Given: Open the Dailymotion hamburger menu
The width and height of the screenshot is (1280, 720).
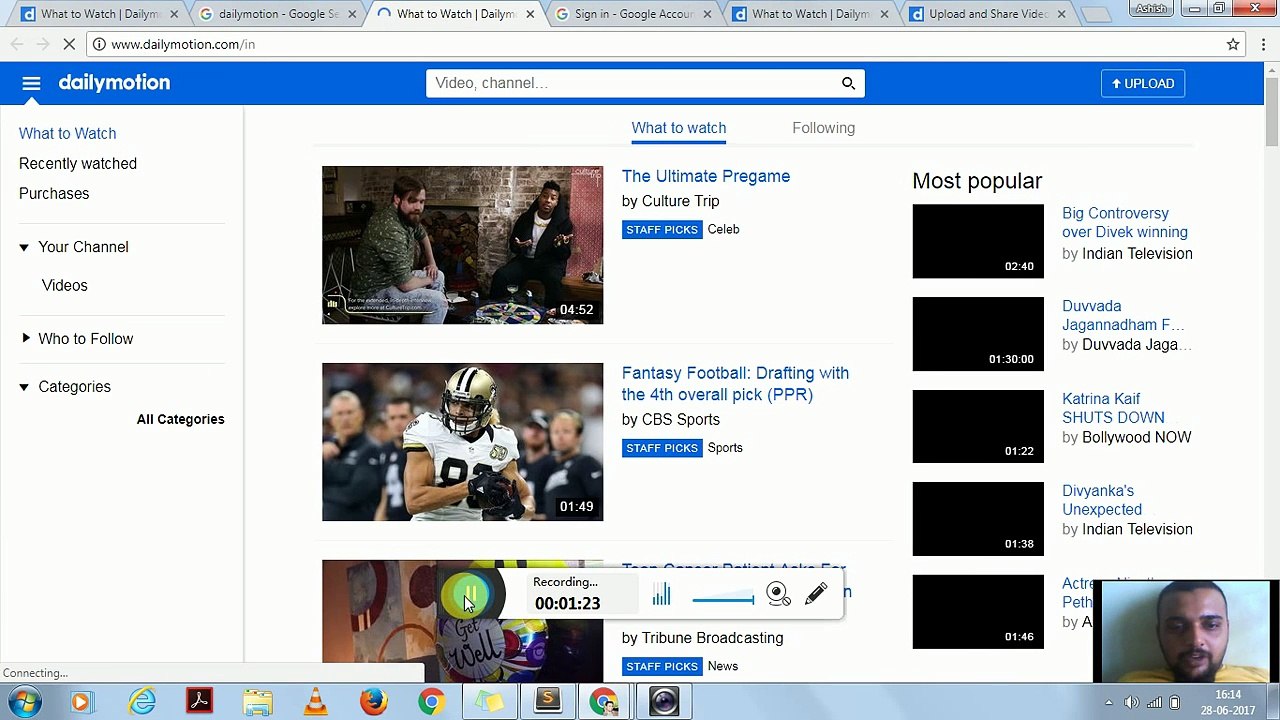Looking at the screenshot, I should point(31,84).
